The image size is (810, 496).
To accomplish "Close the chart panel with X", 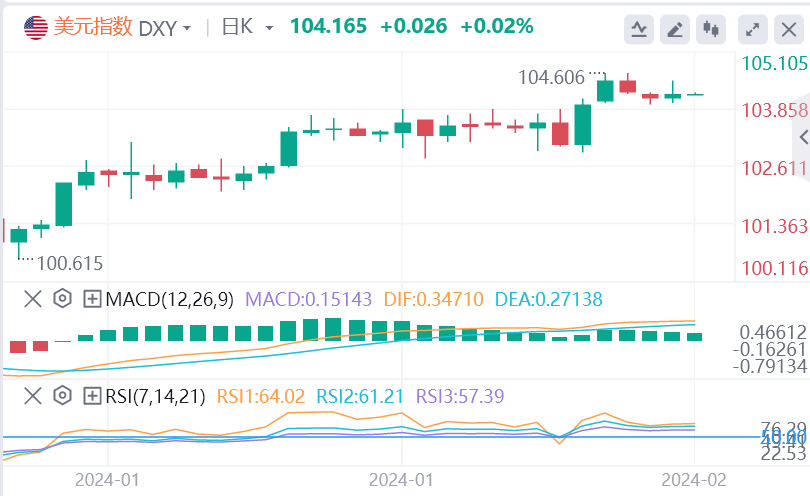I will [789, 29].
